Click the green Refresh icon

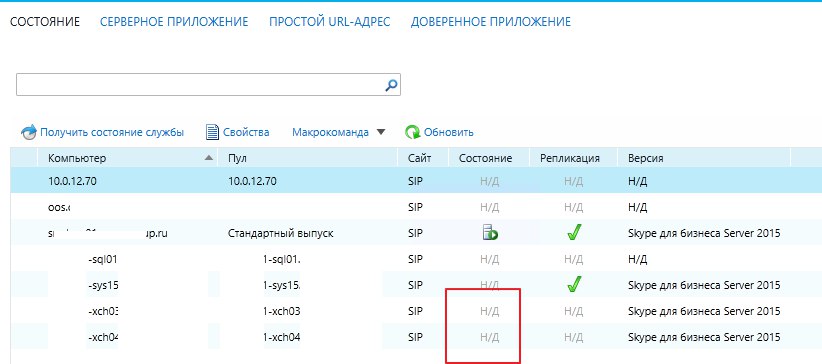413,132
